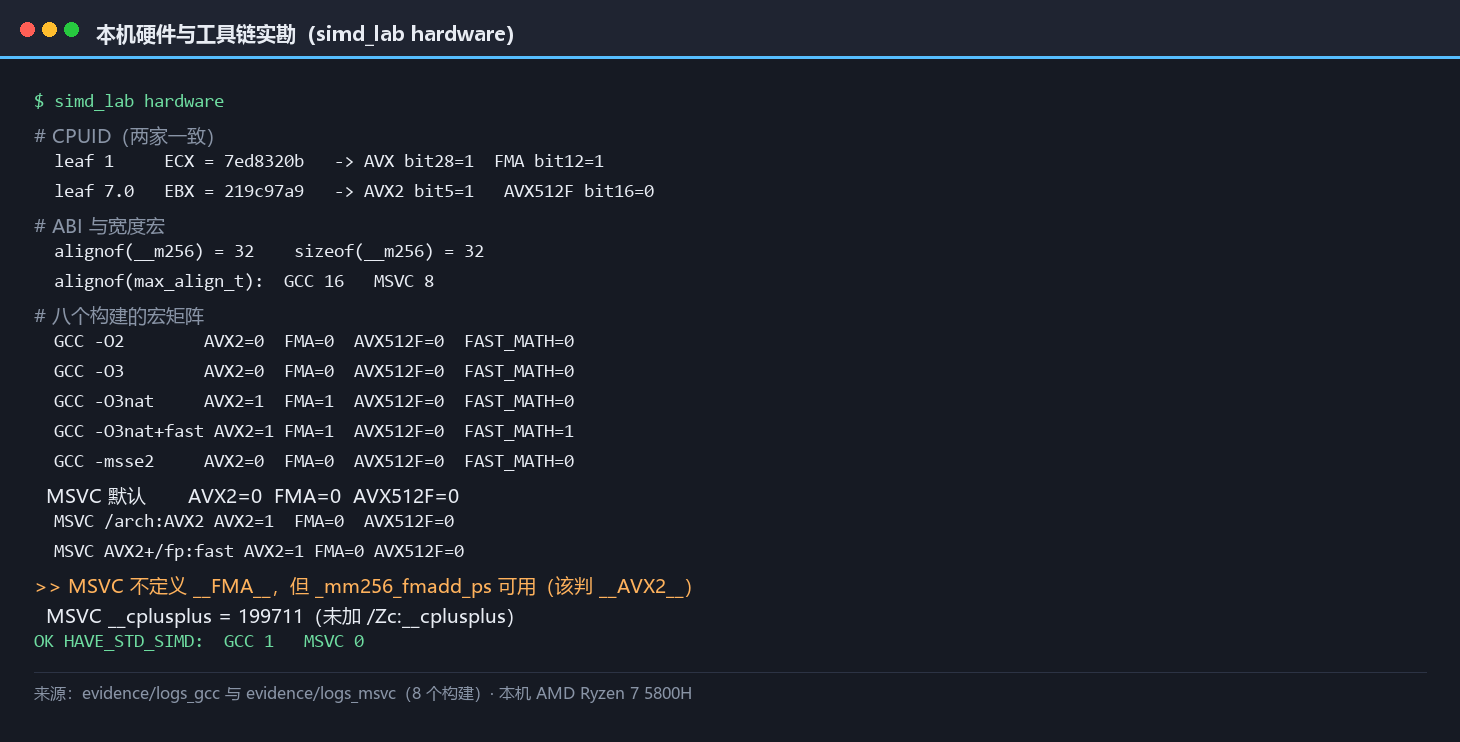Maximize the window with the green button
Viewport: 1460px width, 742px height.
[71, 30]
